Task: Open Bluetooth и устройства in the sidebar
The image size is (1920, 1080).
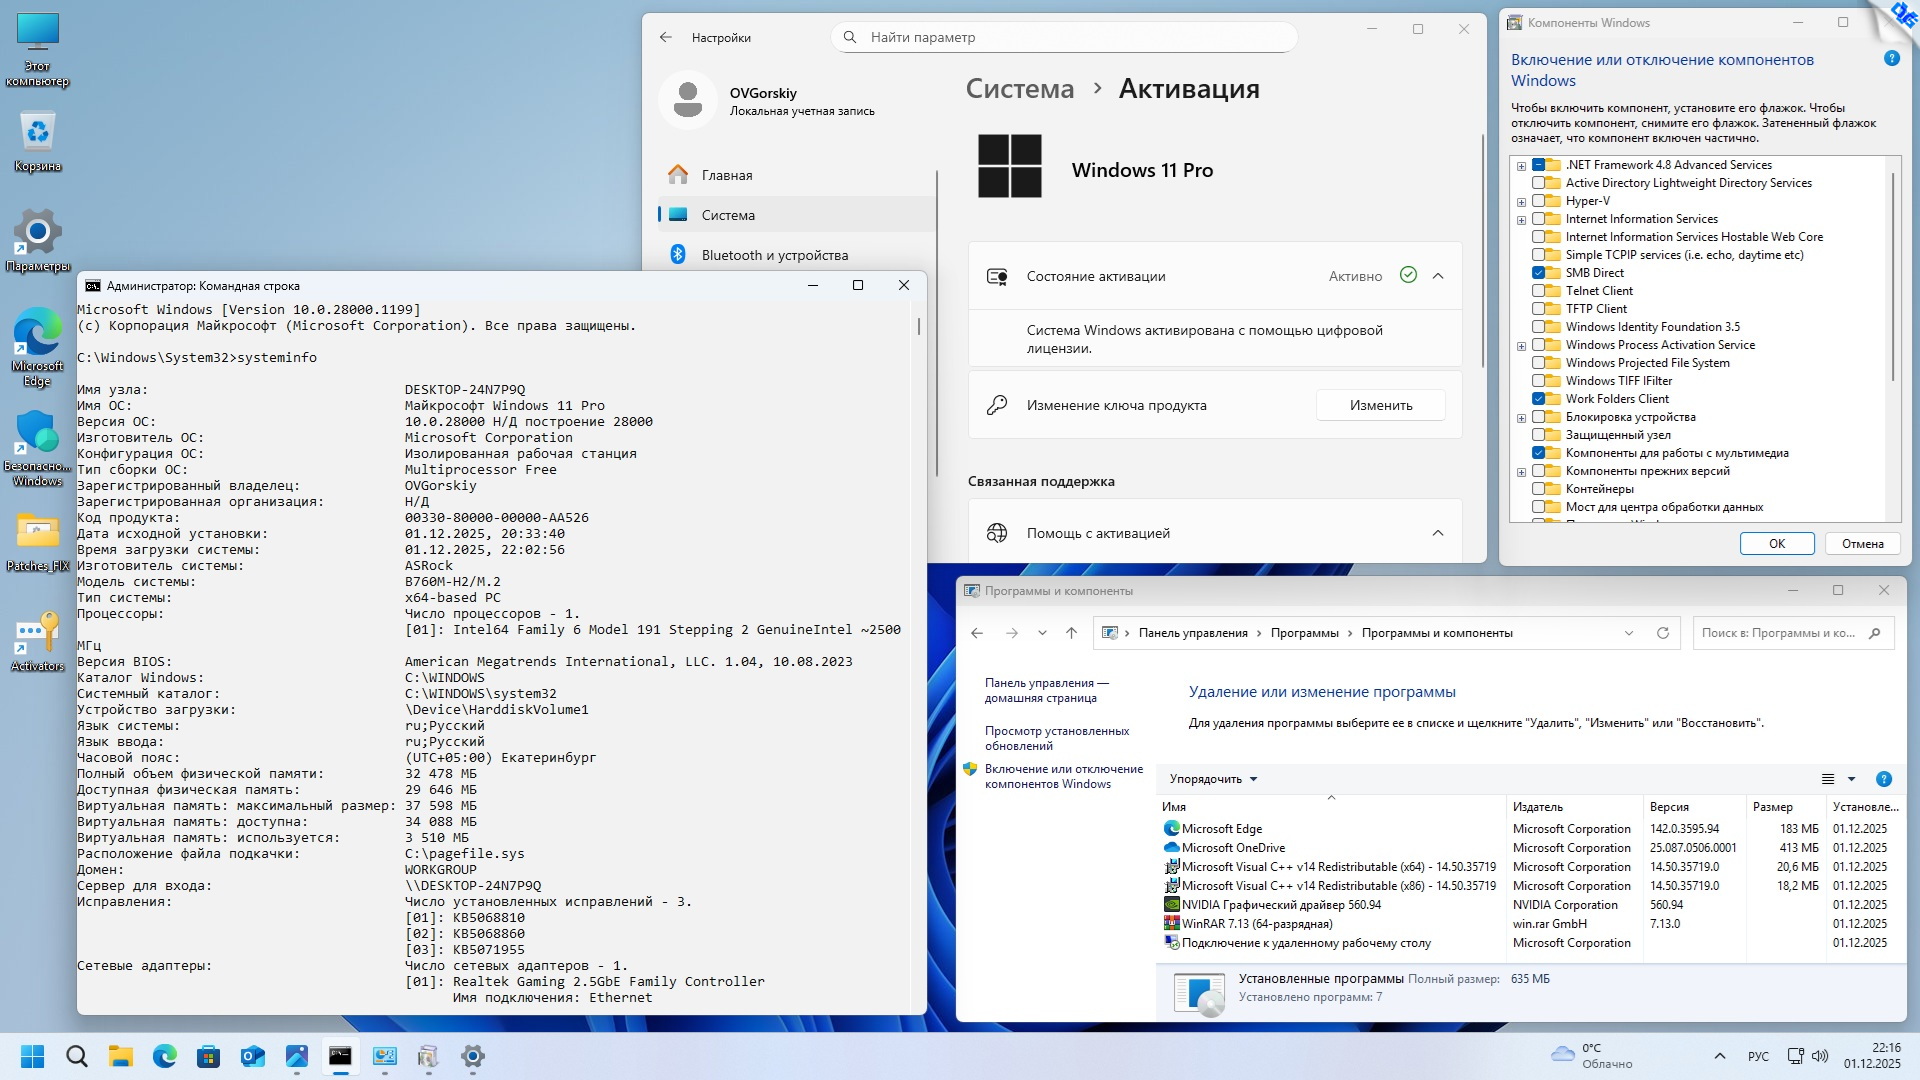Action: pos(774,255)
